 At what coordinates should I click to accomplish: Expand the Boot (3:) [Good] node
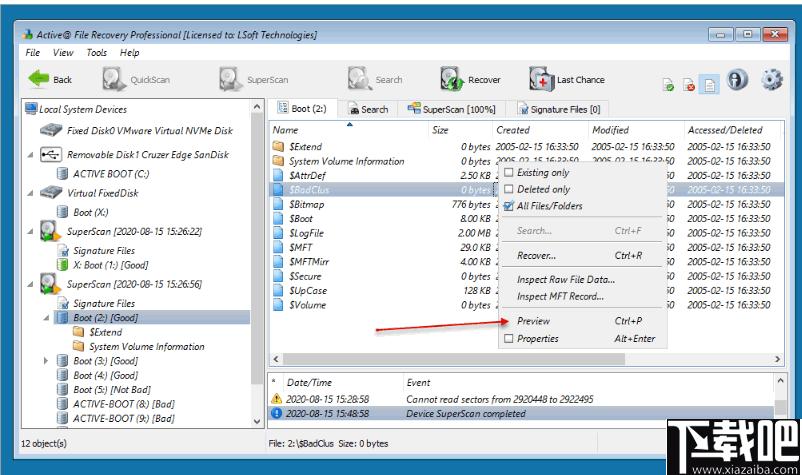click(x=46, y=361)
